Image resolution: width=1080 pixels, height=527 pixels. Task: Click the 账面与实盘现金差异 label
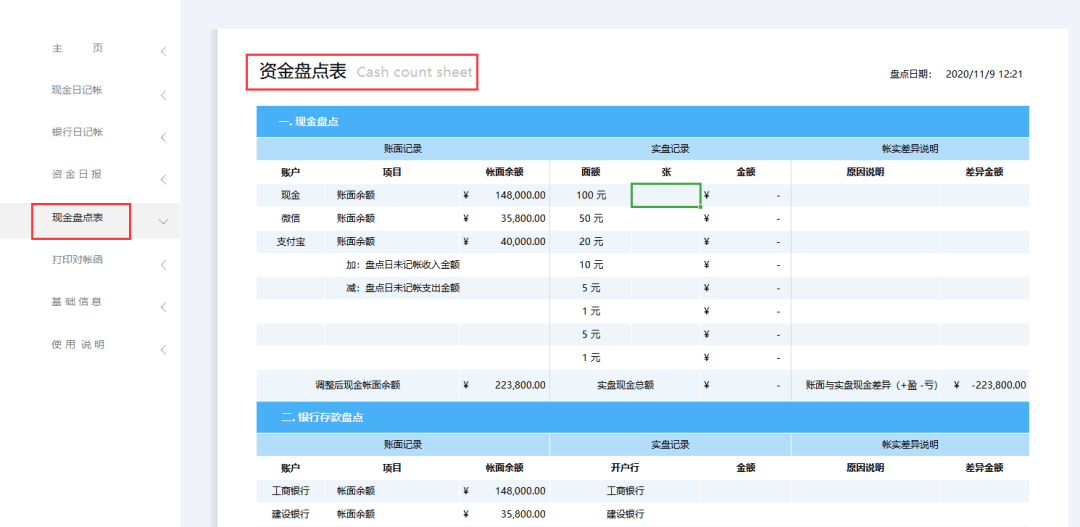coord(872,385)
